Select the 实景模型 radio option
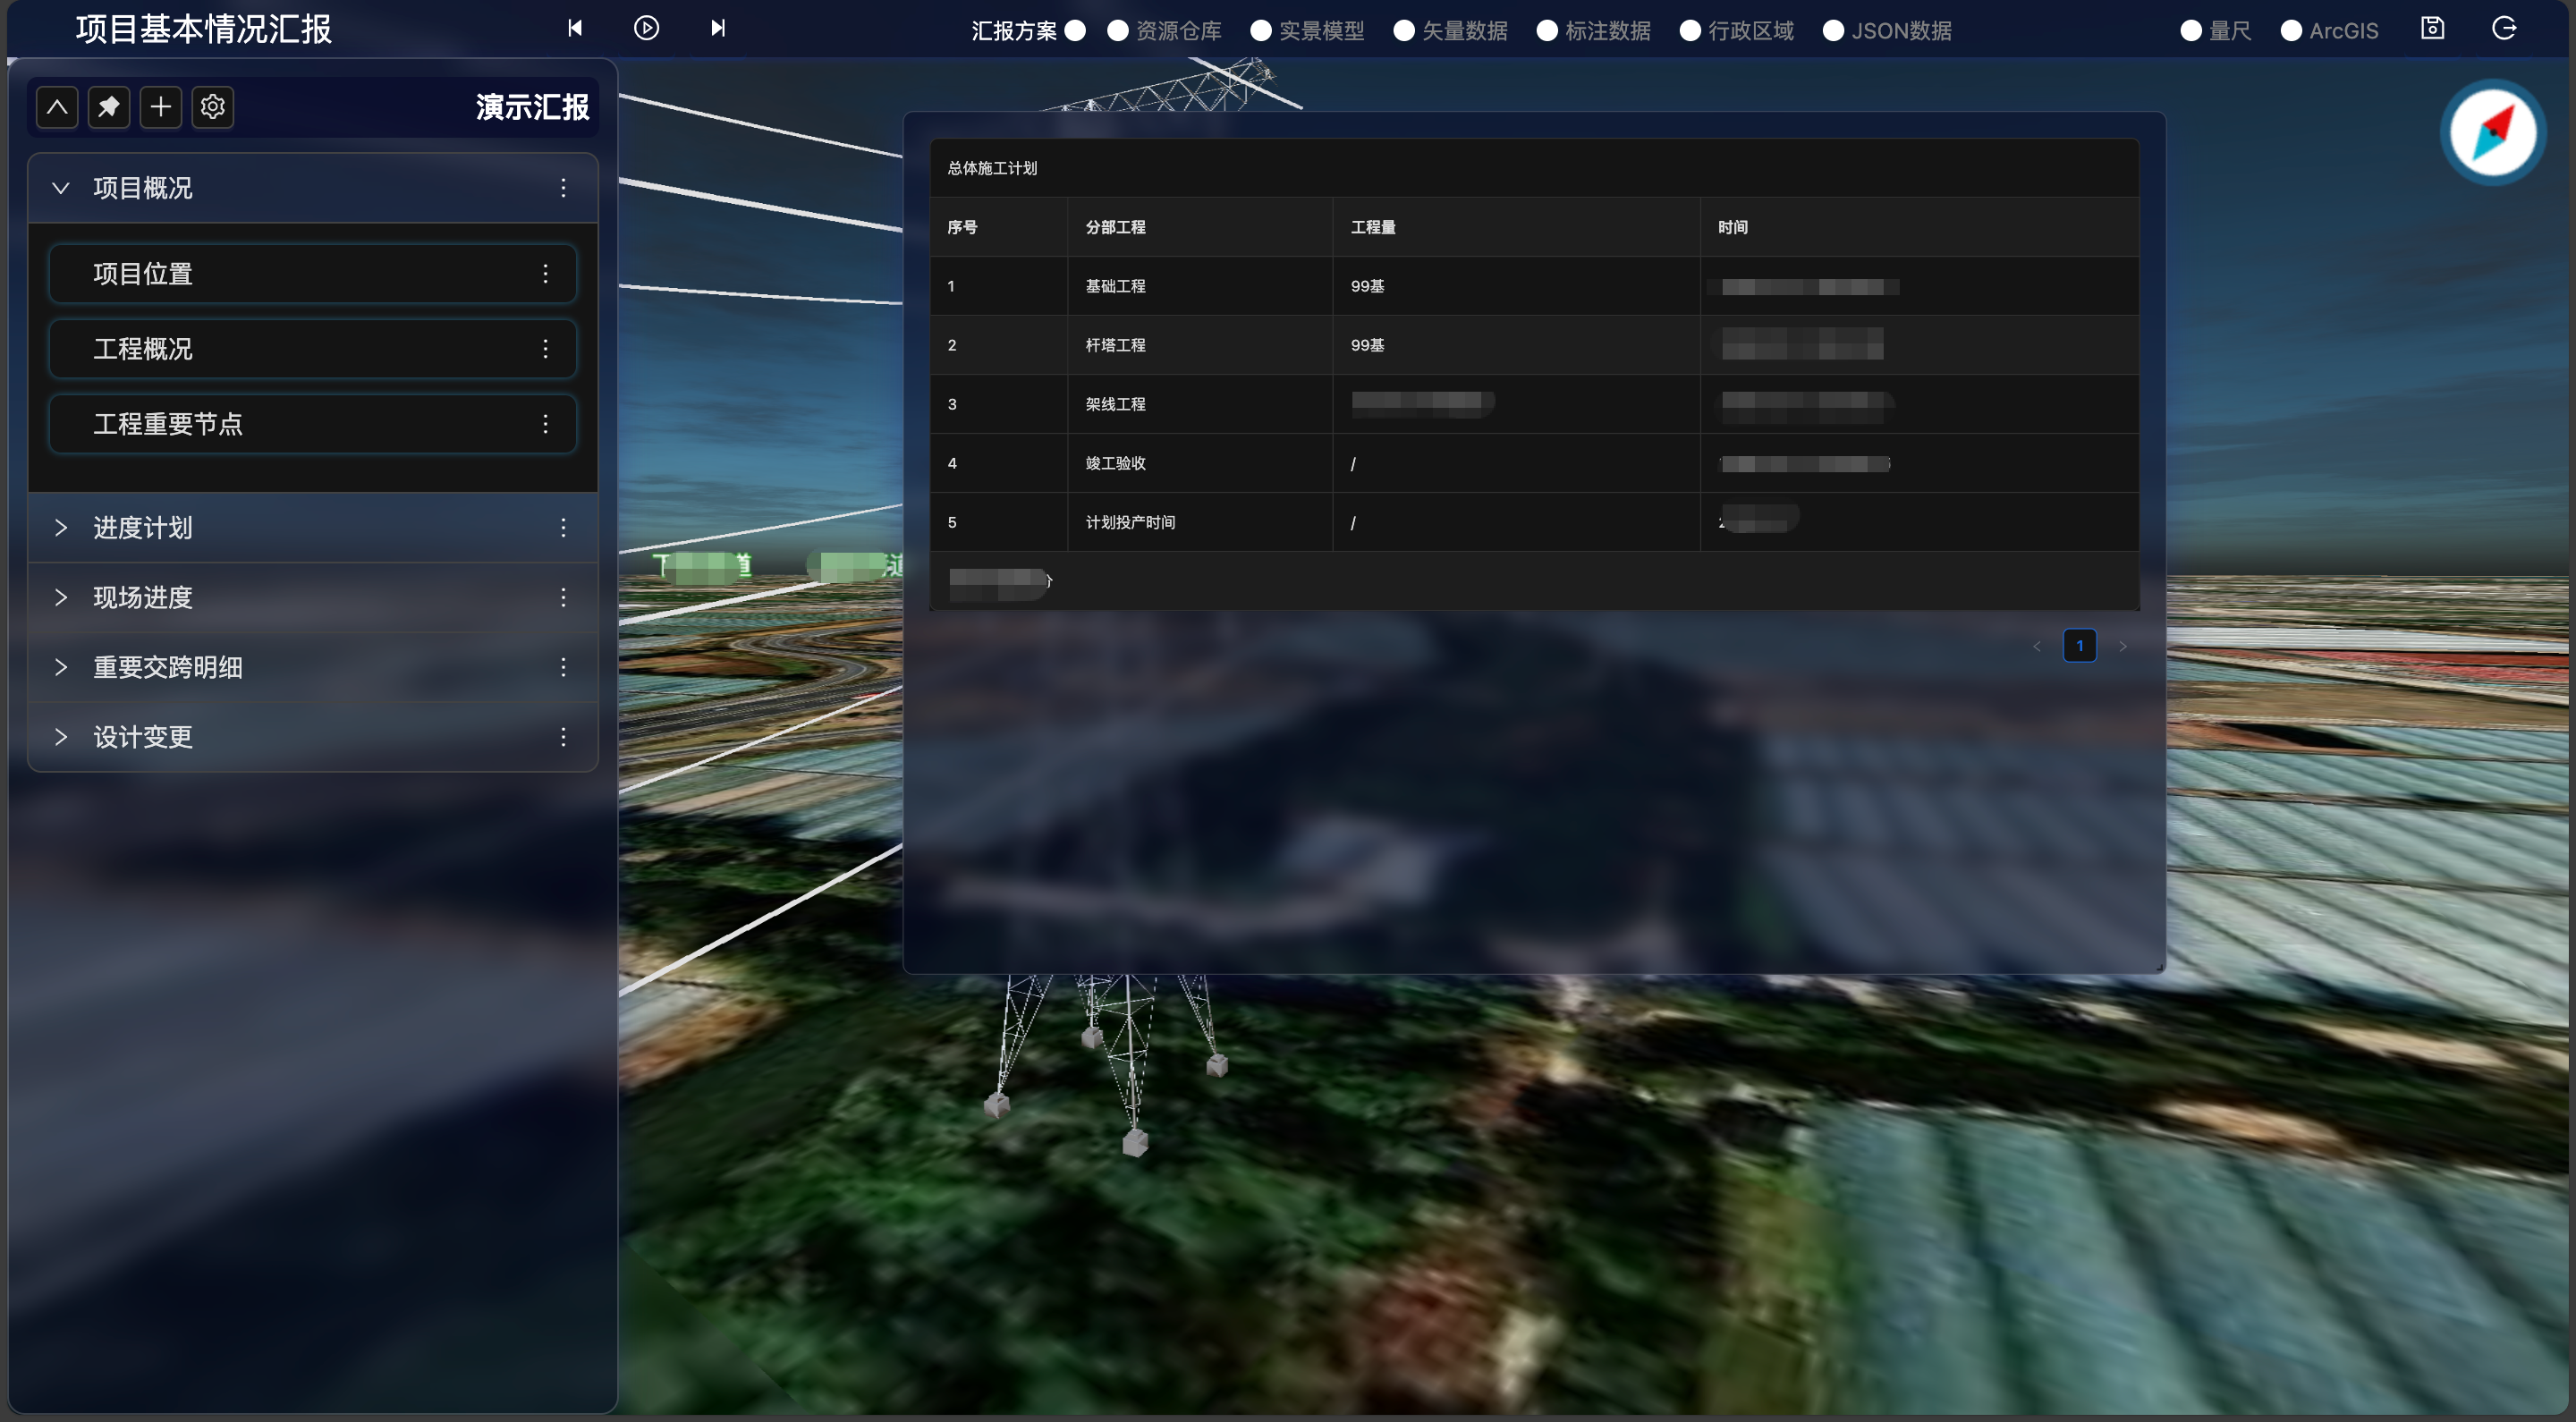The width and height of the screenshot is (2576, 1422). [x=1261, y=31]
